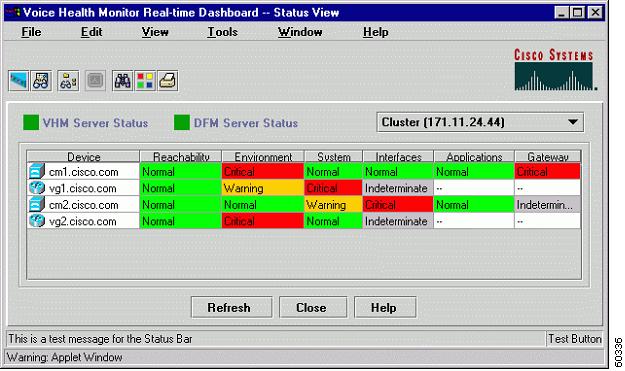
Task: Click vg2 Interfaces Indeterminate cell
Action: [x=398, y=221]
